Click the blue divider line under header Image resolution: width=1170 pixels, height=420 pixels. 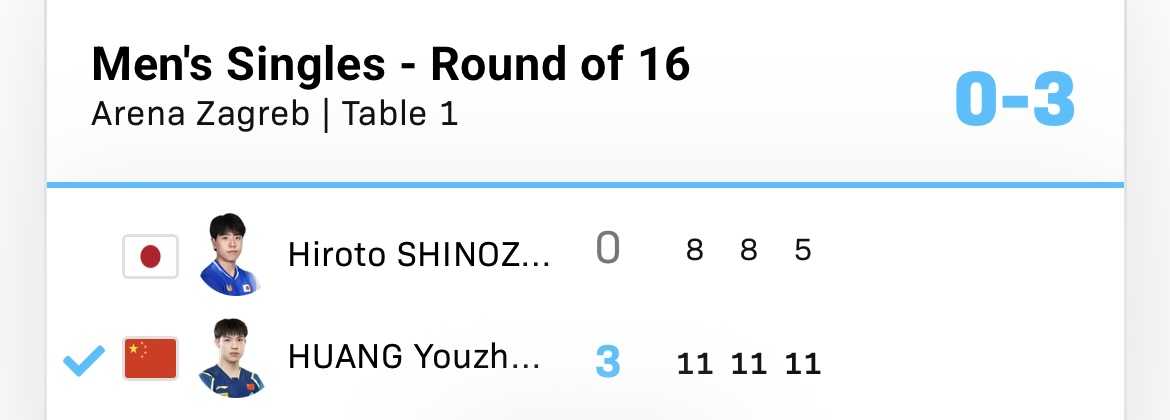pyautogui.click(x=585, y=185)
